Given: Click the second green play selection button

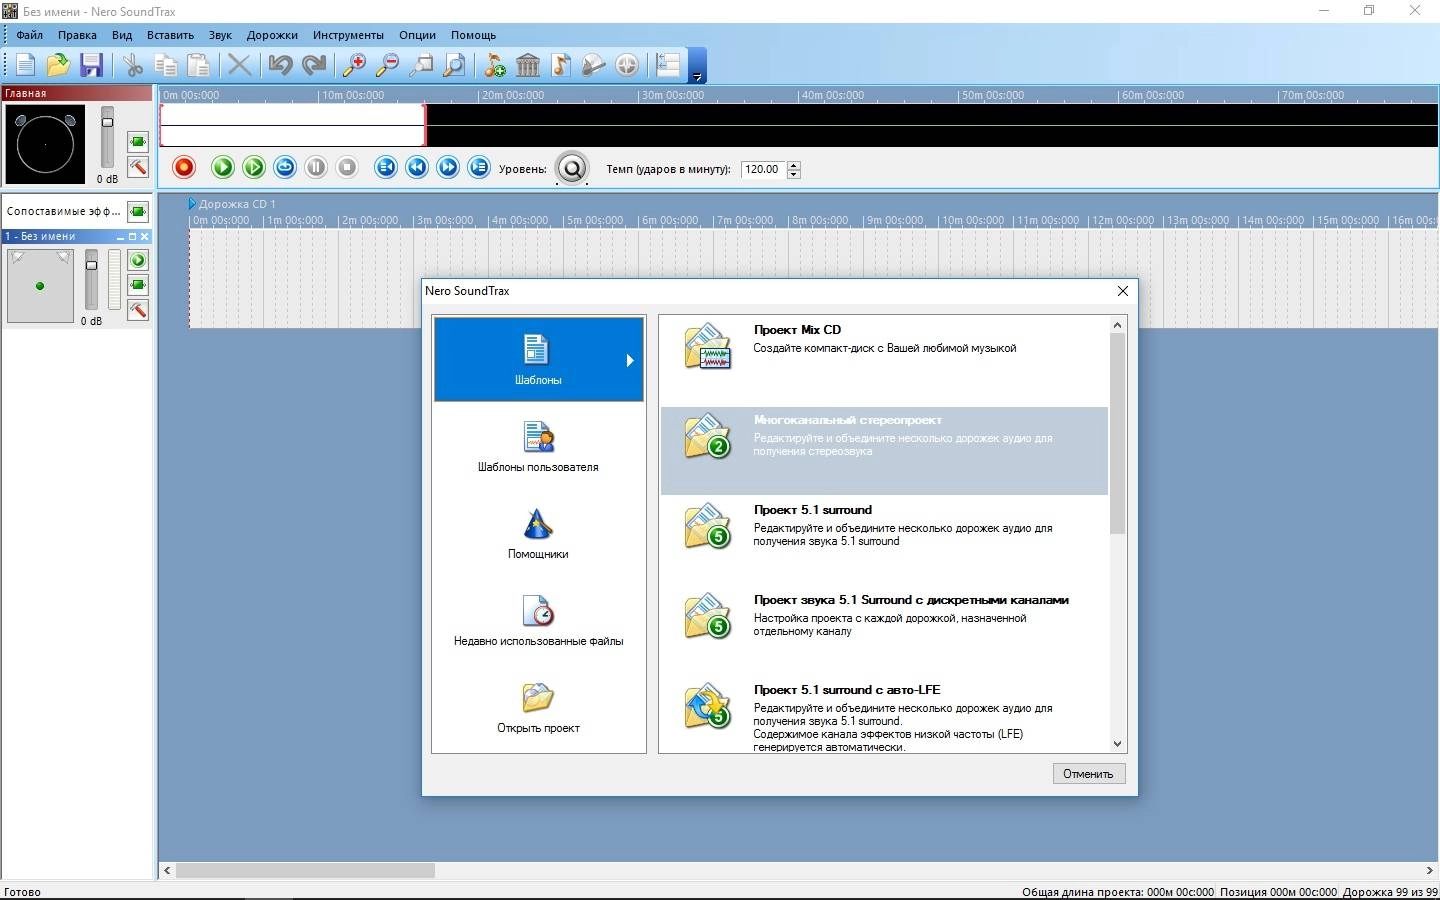Looking at the screenshot, I should (254, 167).
